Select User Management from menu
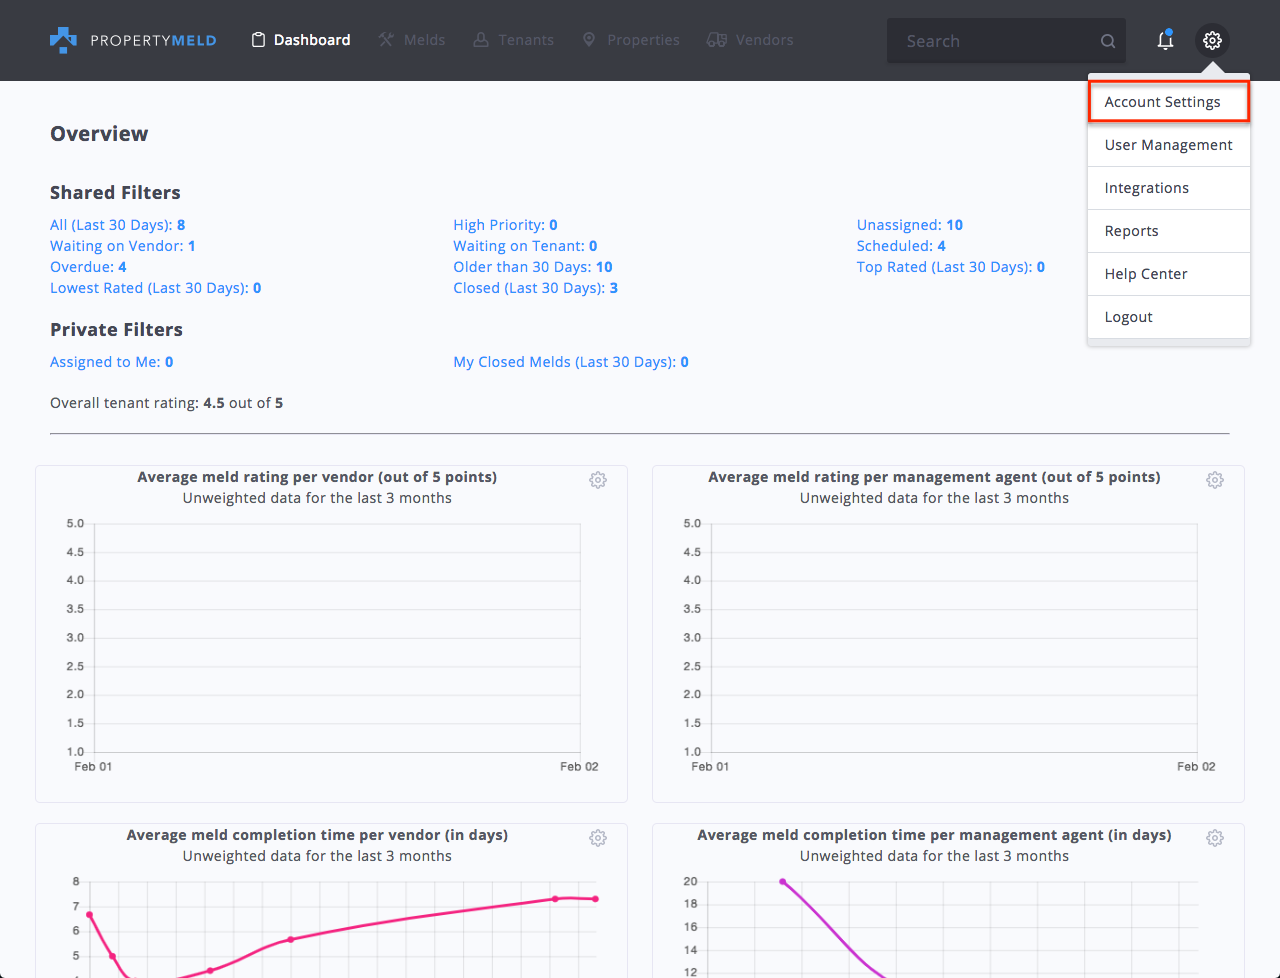This screenshot has height=978, width=1280. pos(1169,145)
